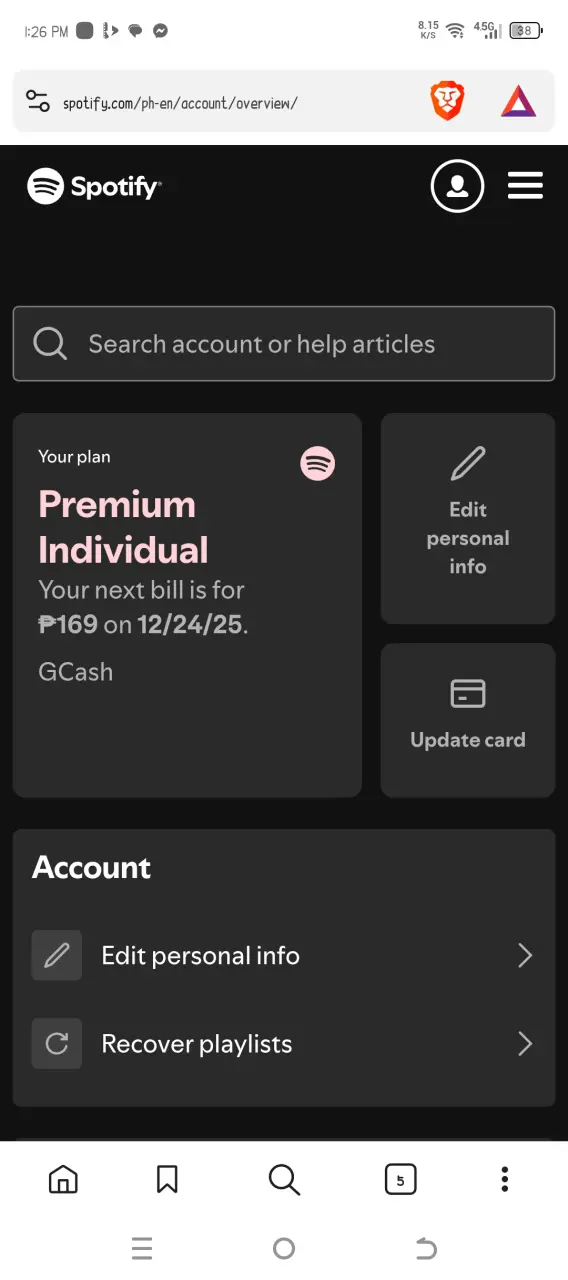Tap the browser home icon in bottom bar

tap(63, 1180)
